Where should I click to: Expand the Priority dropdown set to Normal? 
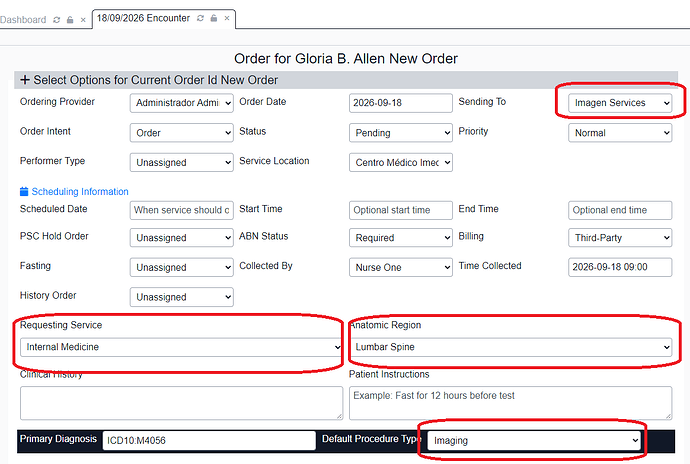(x=620, y=133)
